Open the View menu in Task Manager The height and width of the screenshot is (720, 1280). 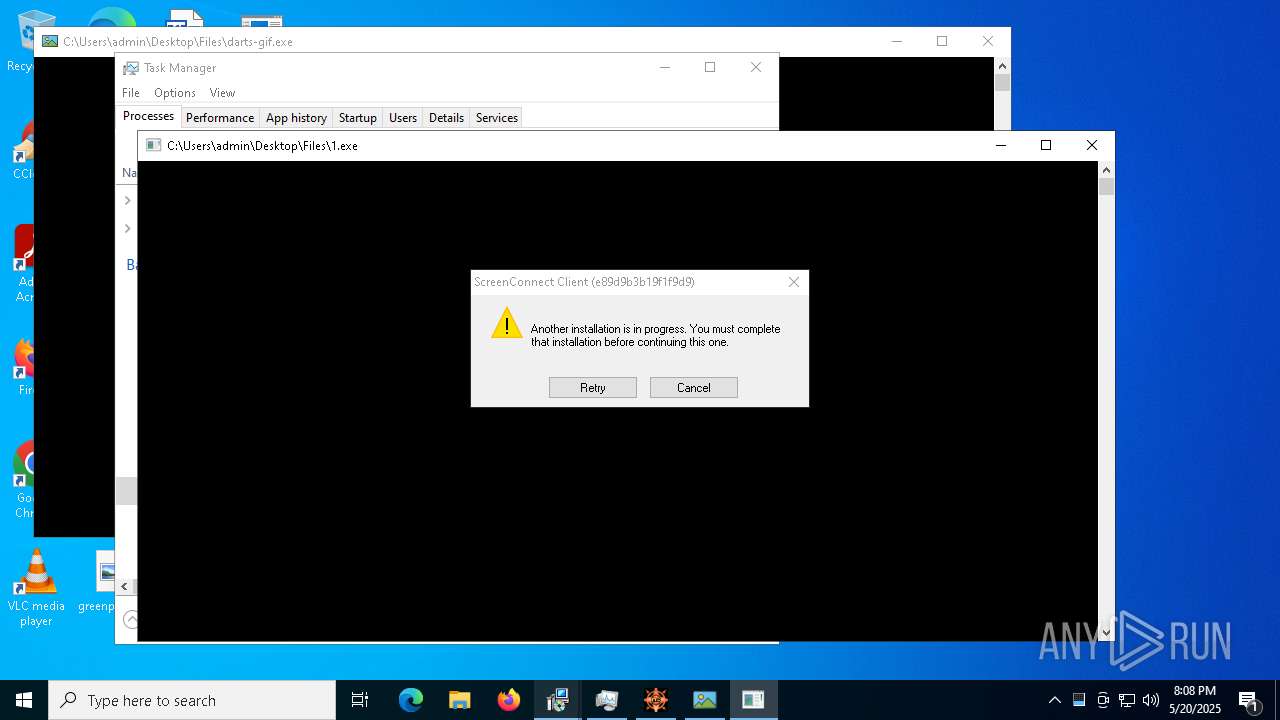[222, 93]
